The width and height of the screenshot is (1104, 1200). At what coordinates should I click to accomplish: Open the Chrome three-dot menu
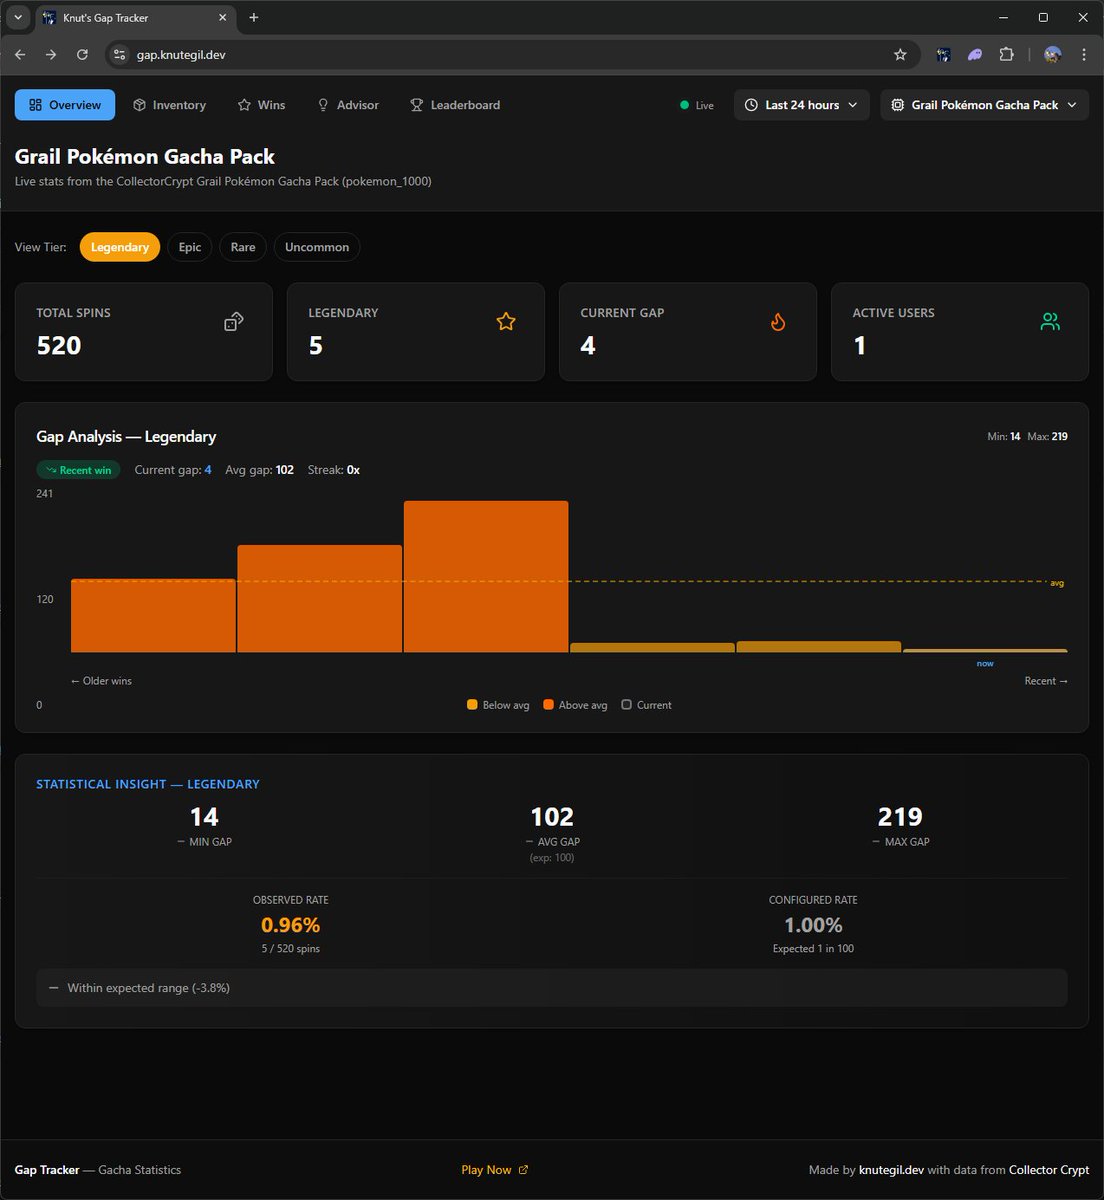click(1084, 55)
